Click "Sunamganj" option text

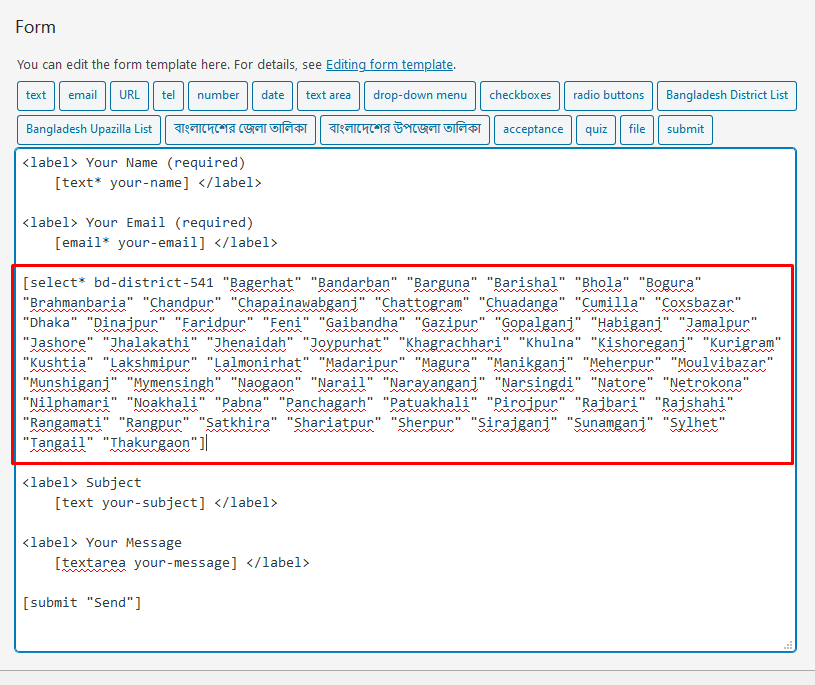[x=610, y=423]
